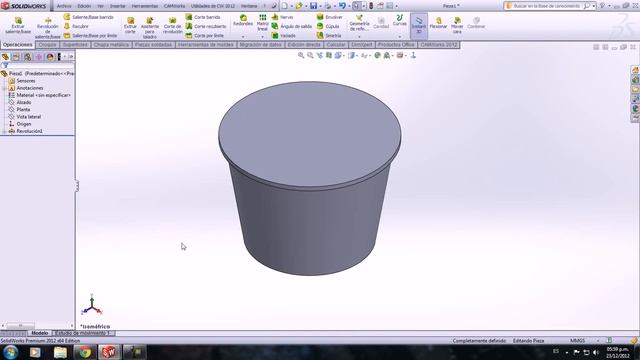Select the Planta plane in tree

23,109
